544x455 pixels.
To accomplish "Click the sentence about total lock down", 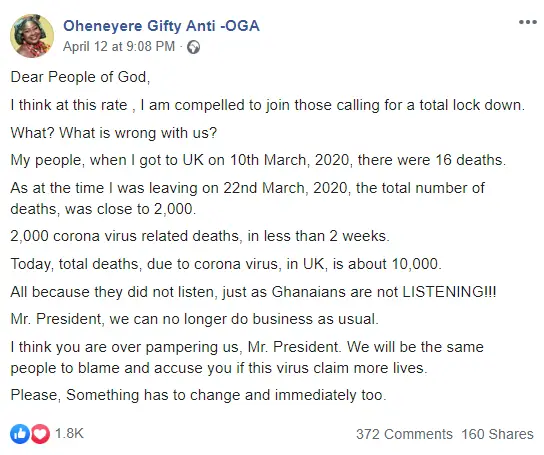I will coord(267,105).
